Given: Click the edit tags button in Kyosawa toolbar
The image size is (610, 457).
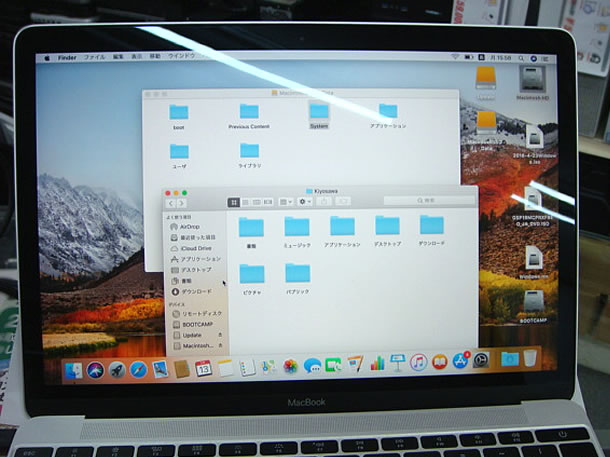Looking at the screenshot, I should click(x=343, y=201).
